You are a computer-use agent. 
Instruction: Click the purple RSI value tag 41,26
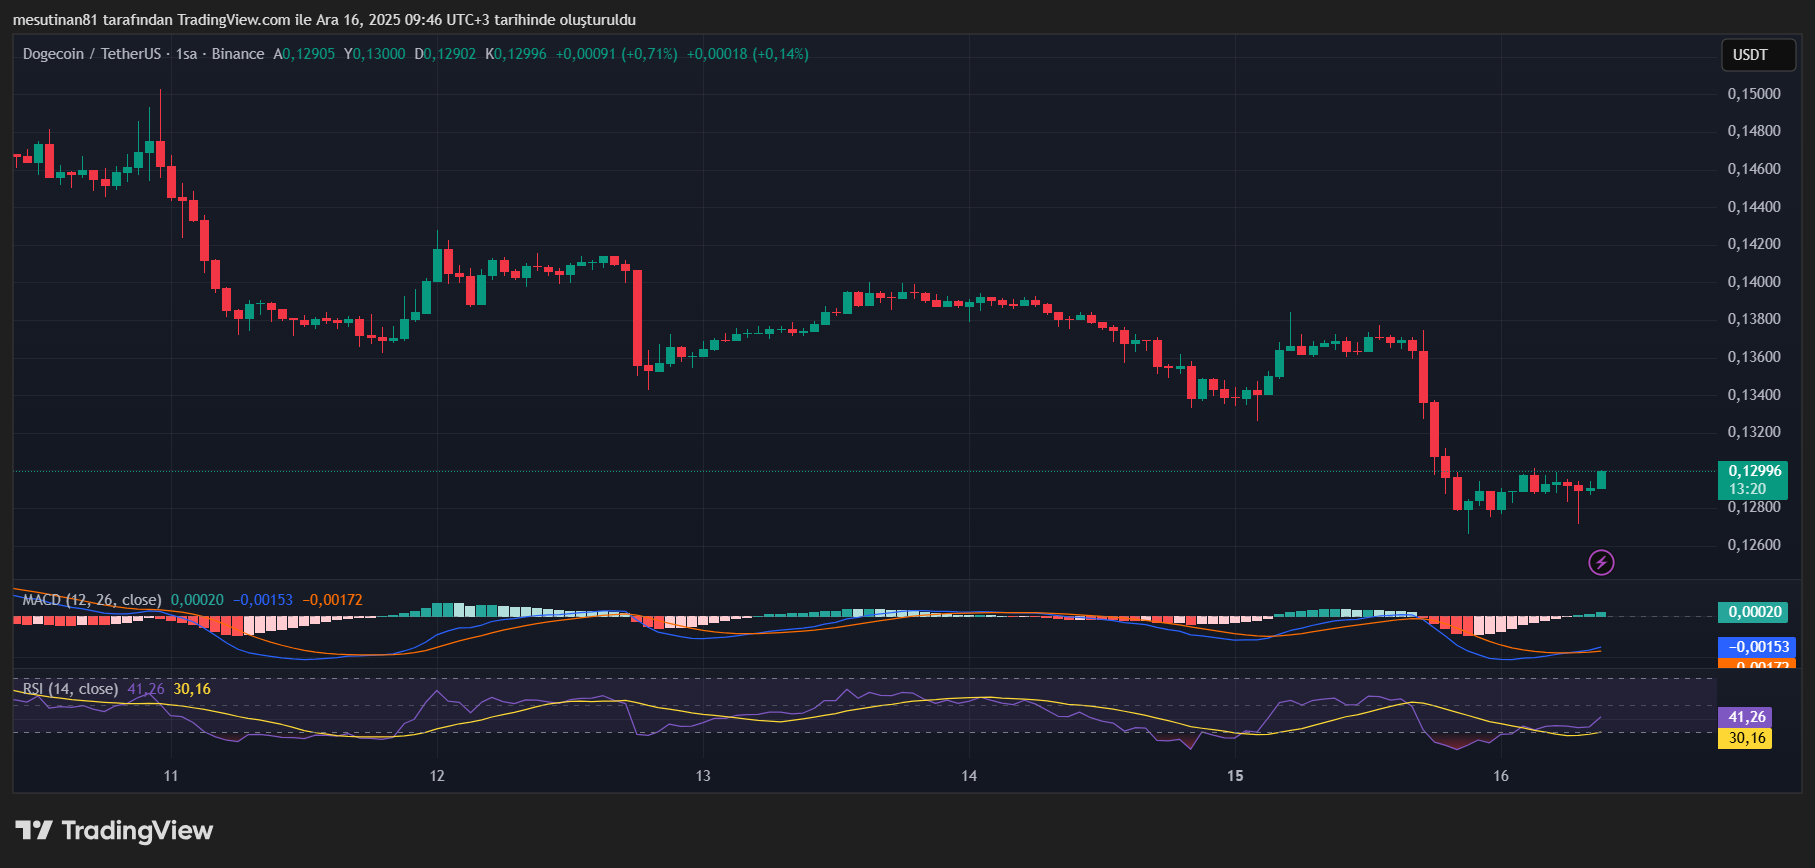(1746, 717)
